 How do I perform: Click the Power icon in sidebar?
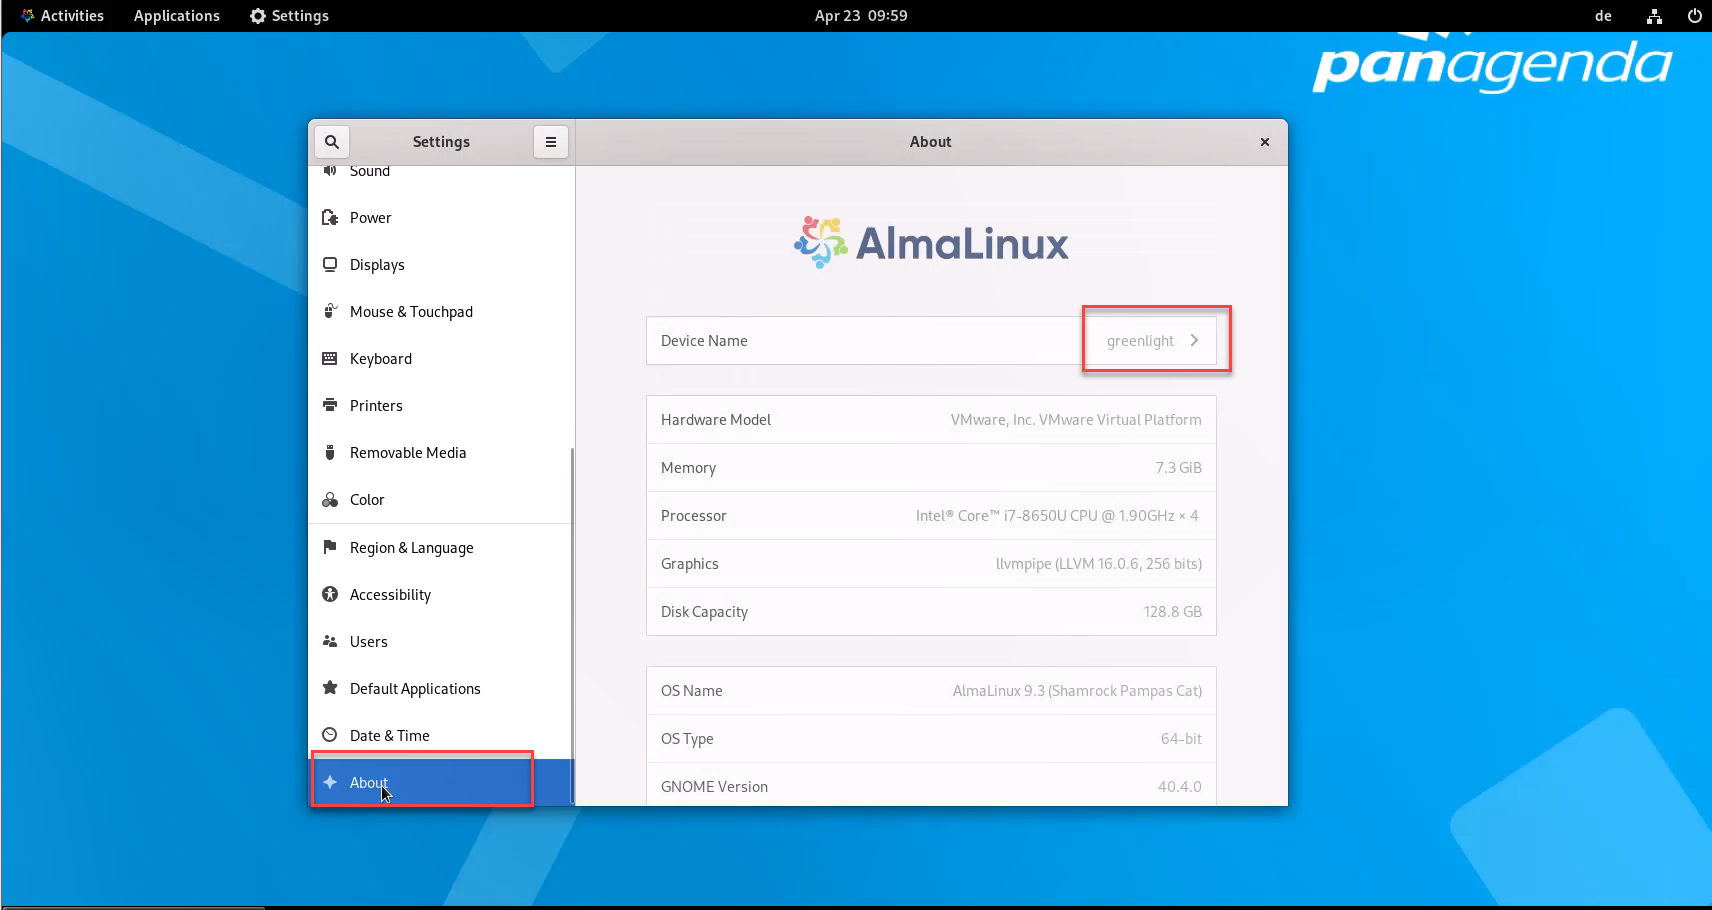point(330,218)
